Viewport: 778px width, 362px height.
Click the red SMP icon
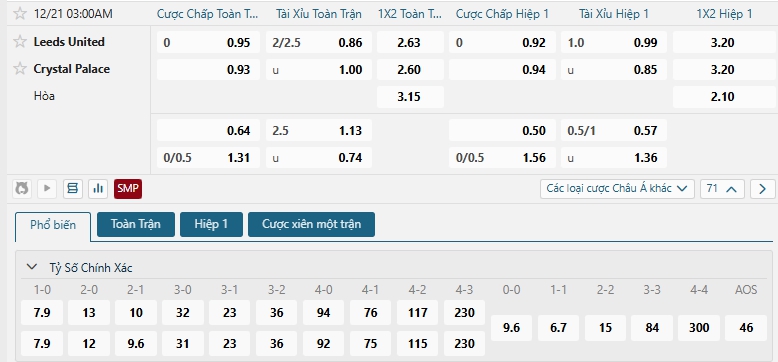[128, 188]
